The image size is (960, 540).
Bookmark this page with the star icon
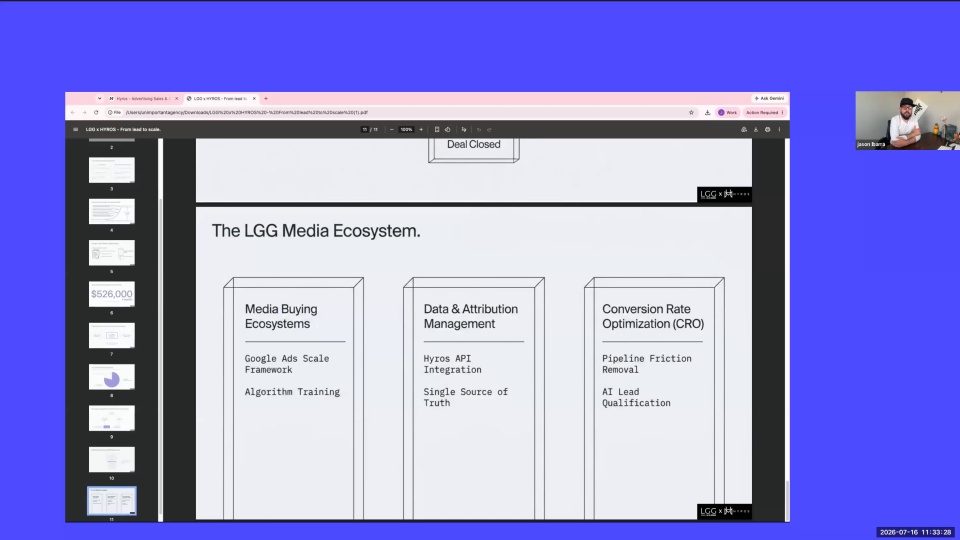tap(691, 113)
